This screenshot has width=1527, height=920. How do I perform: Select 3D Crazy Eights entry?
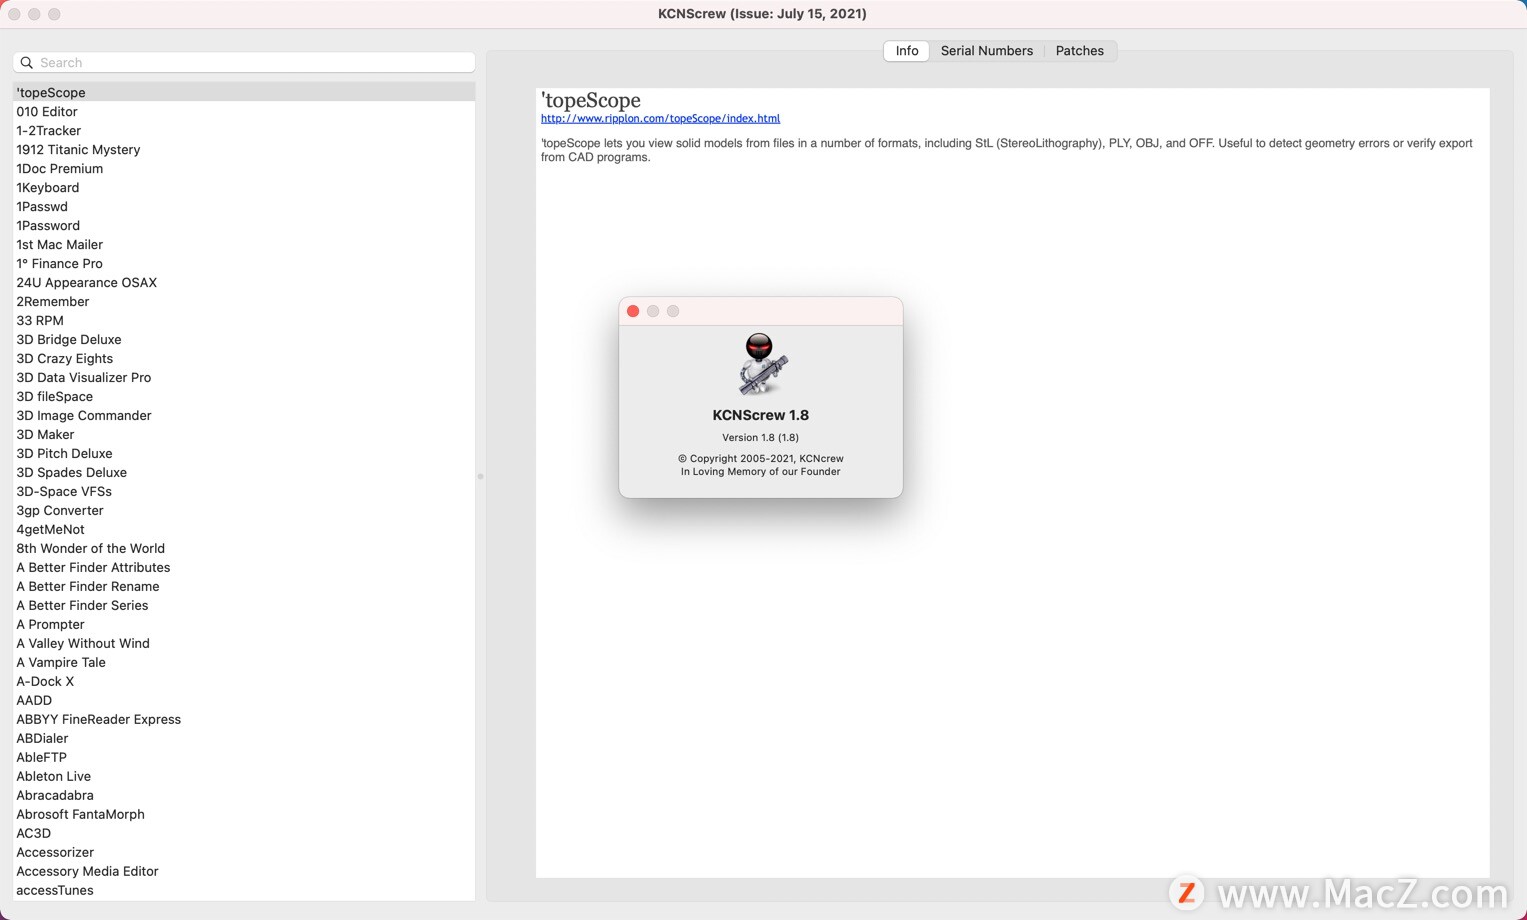click(244, 358)
